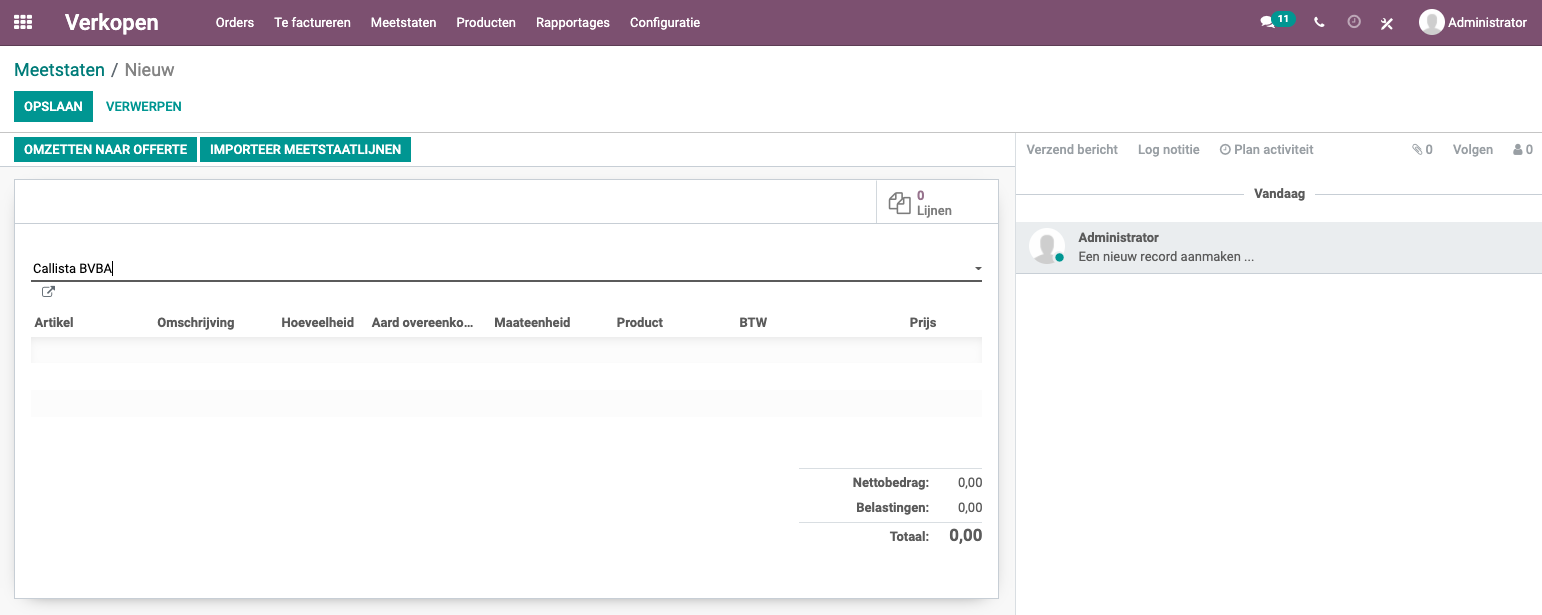Image resolution: width=1542 pixels, height=615 pixels.
Task: Click Omzetten naar offerte button
Action: tap(105, 149)
